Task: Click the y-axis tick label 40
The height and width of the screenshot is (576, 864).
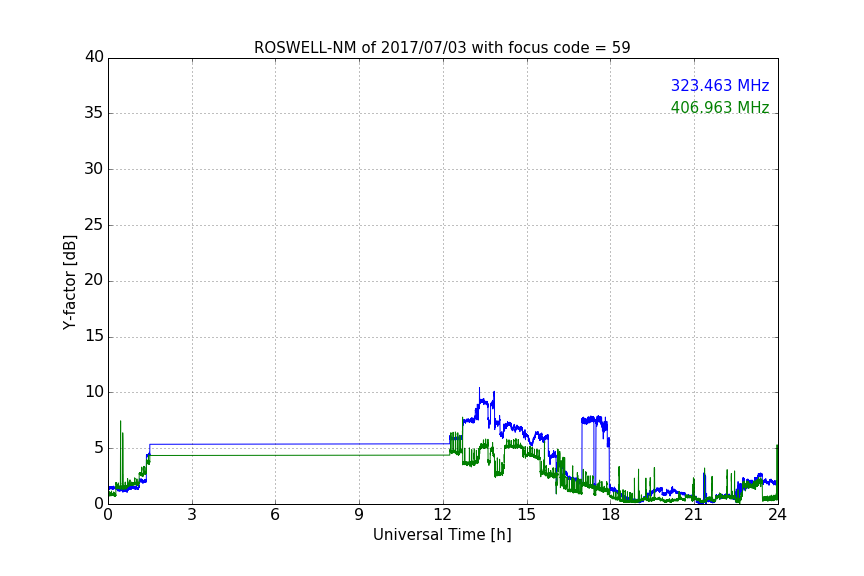Action: click(x=94, y=57)
